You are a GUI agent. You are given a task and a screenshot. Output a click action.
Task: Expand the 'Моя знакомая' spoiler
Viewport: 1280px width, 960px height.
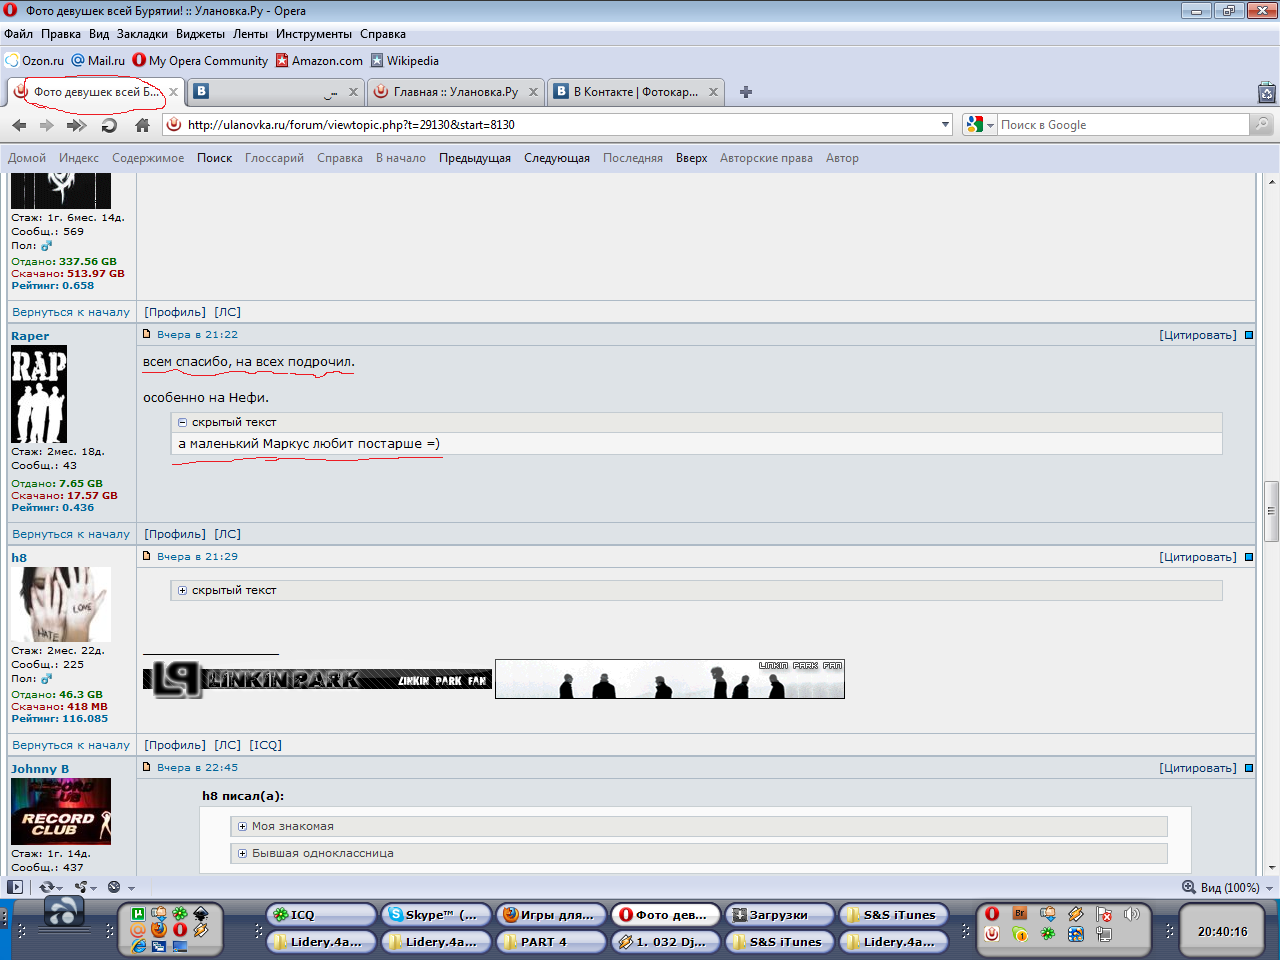point(242,827)
